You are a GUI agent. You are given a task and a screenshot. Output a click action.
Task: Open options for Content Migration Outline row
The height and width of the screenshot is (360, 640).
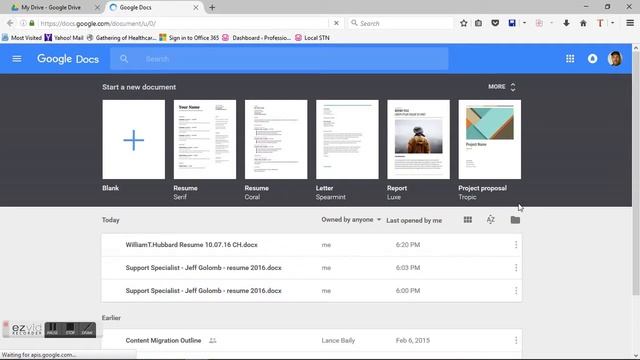pos(516,340)
